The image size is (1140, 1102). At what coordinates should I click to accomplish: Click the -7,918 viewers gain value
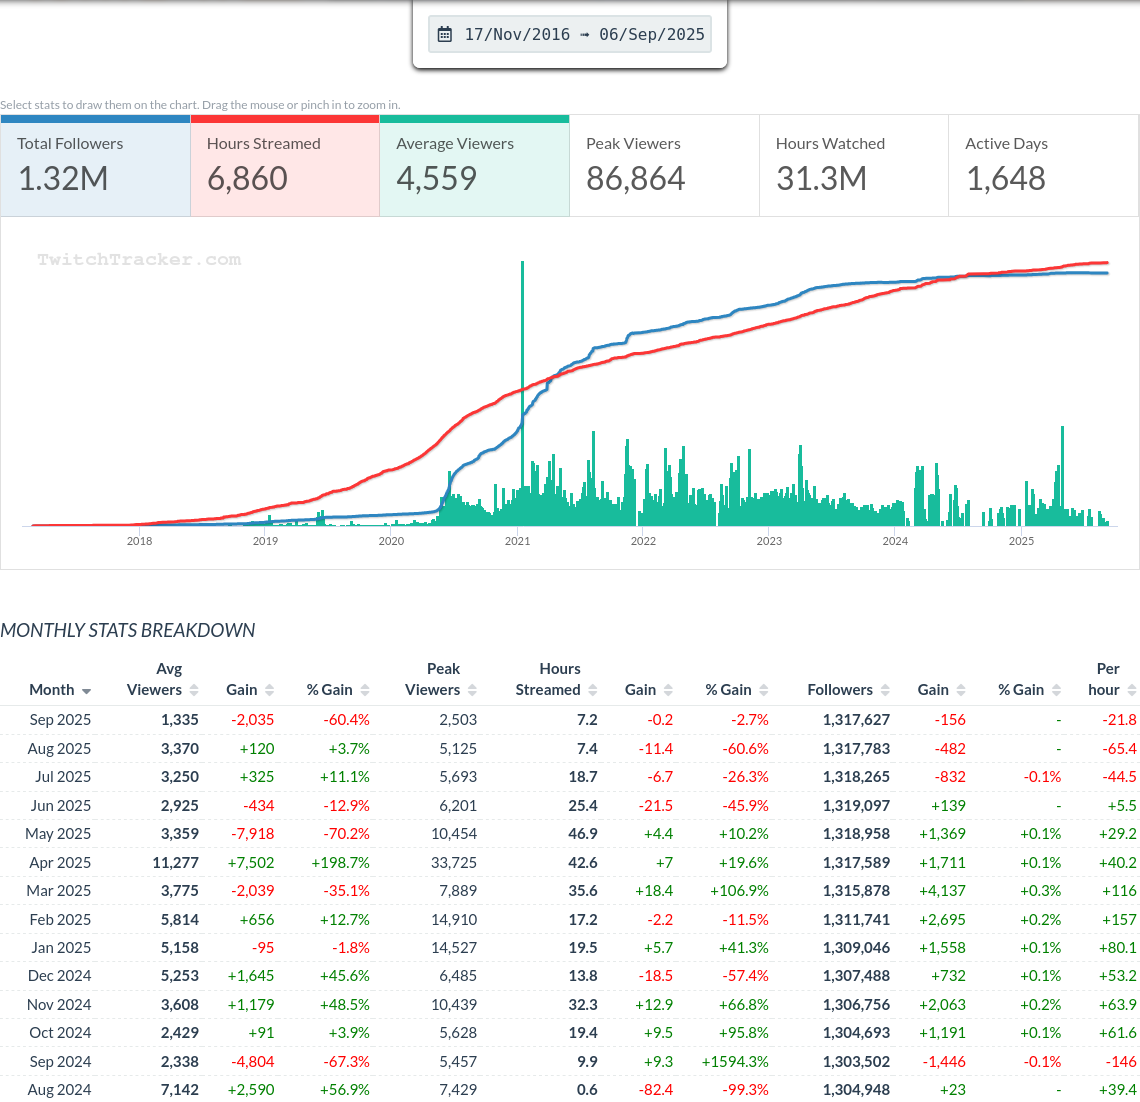click(253, 834)
